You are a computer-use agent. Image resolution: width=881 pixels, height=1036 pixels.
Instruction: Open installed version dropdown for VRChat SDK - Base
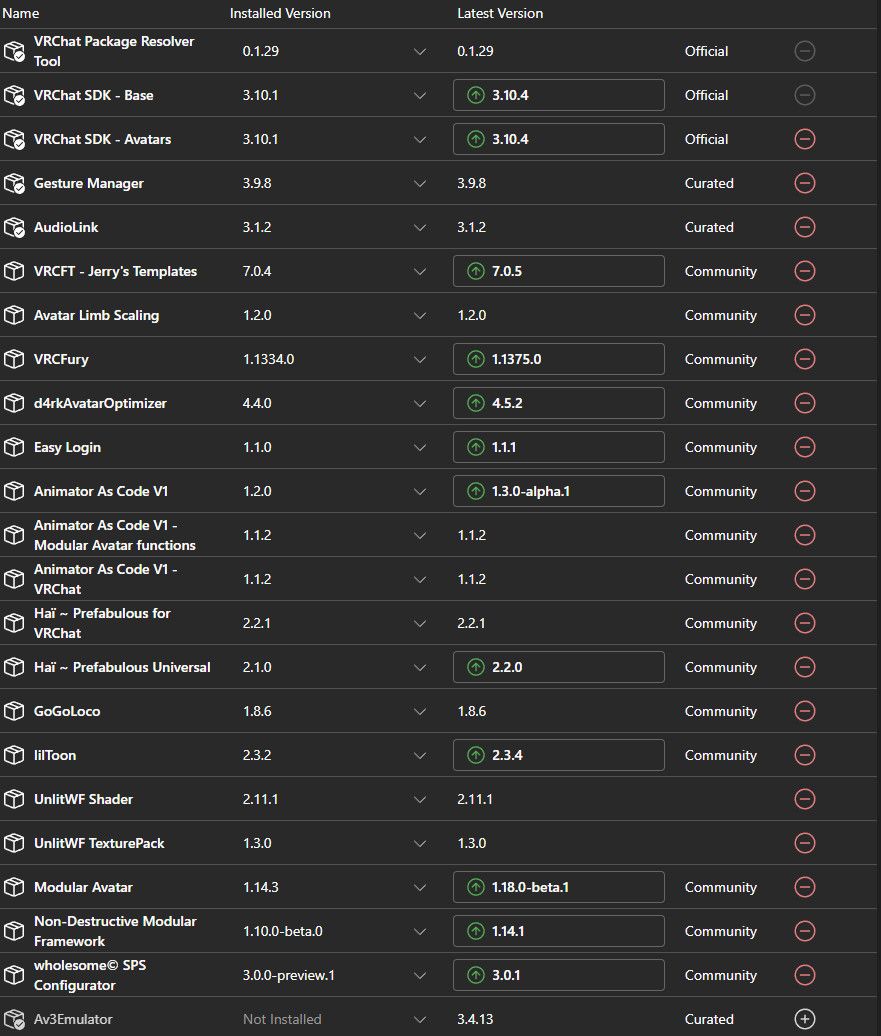[420, 95]
